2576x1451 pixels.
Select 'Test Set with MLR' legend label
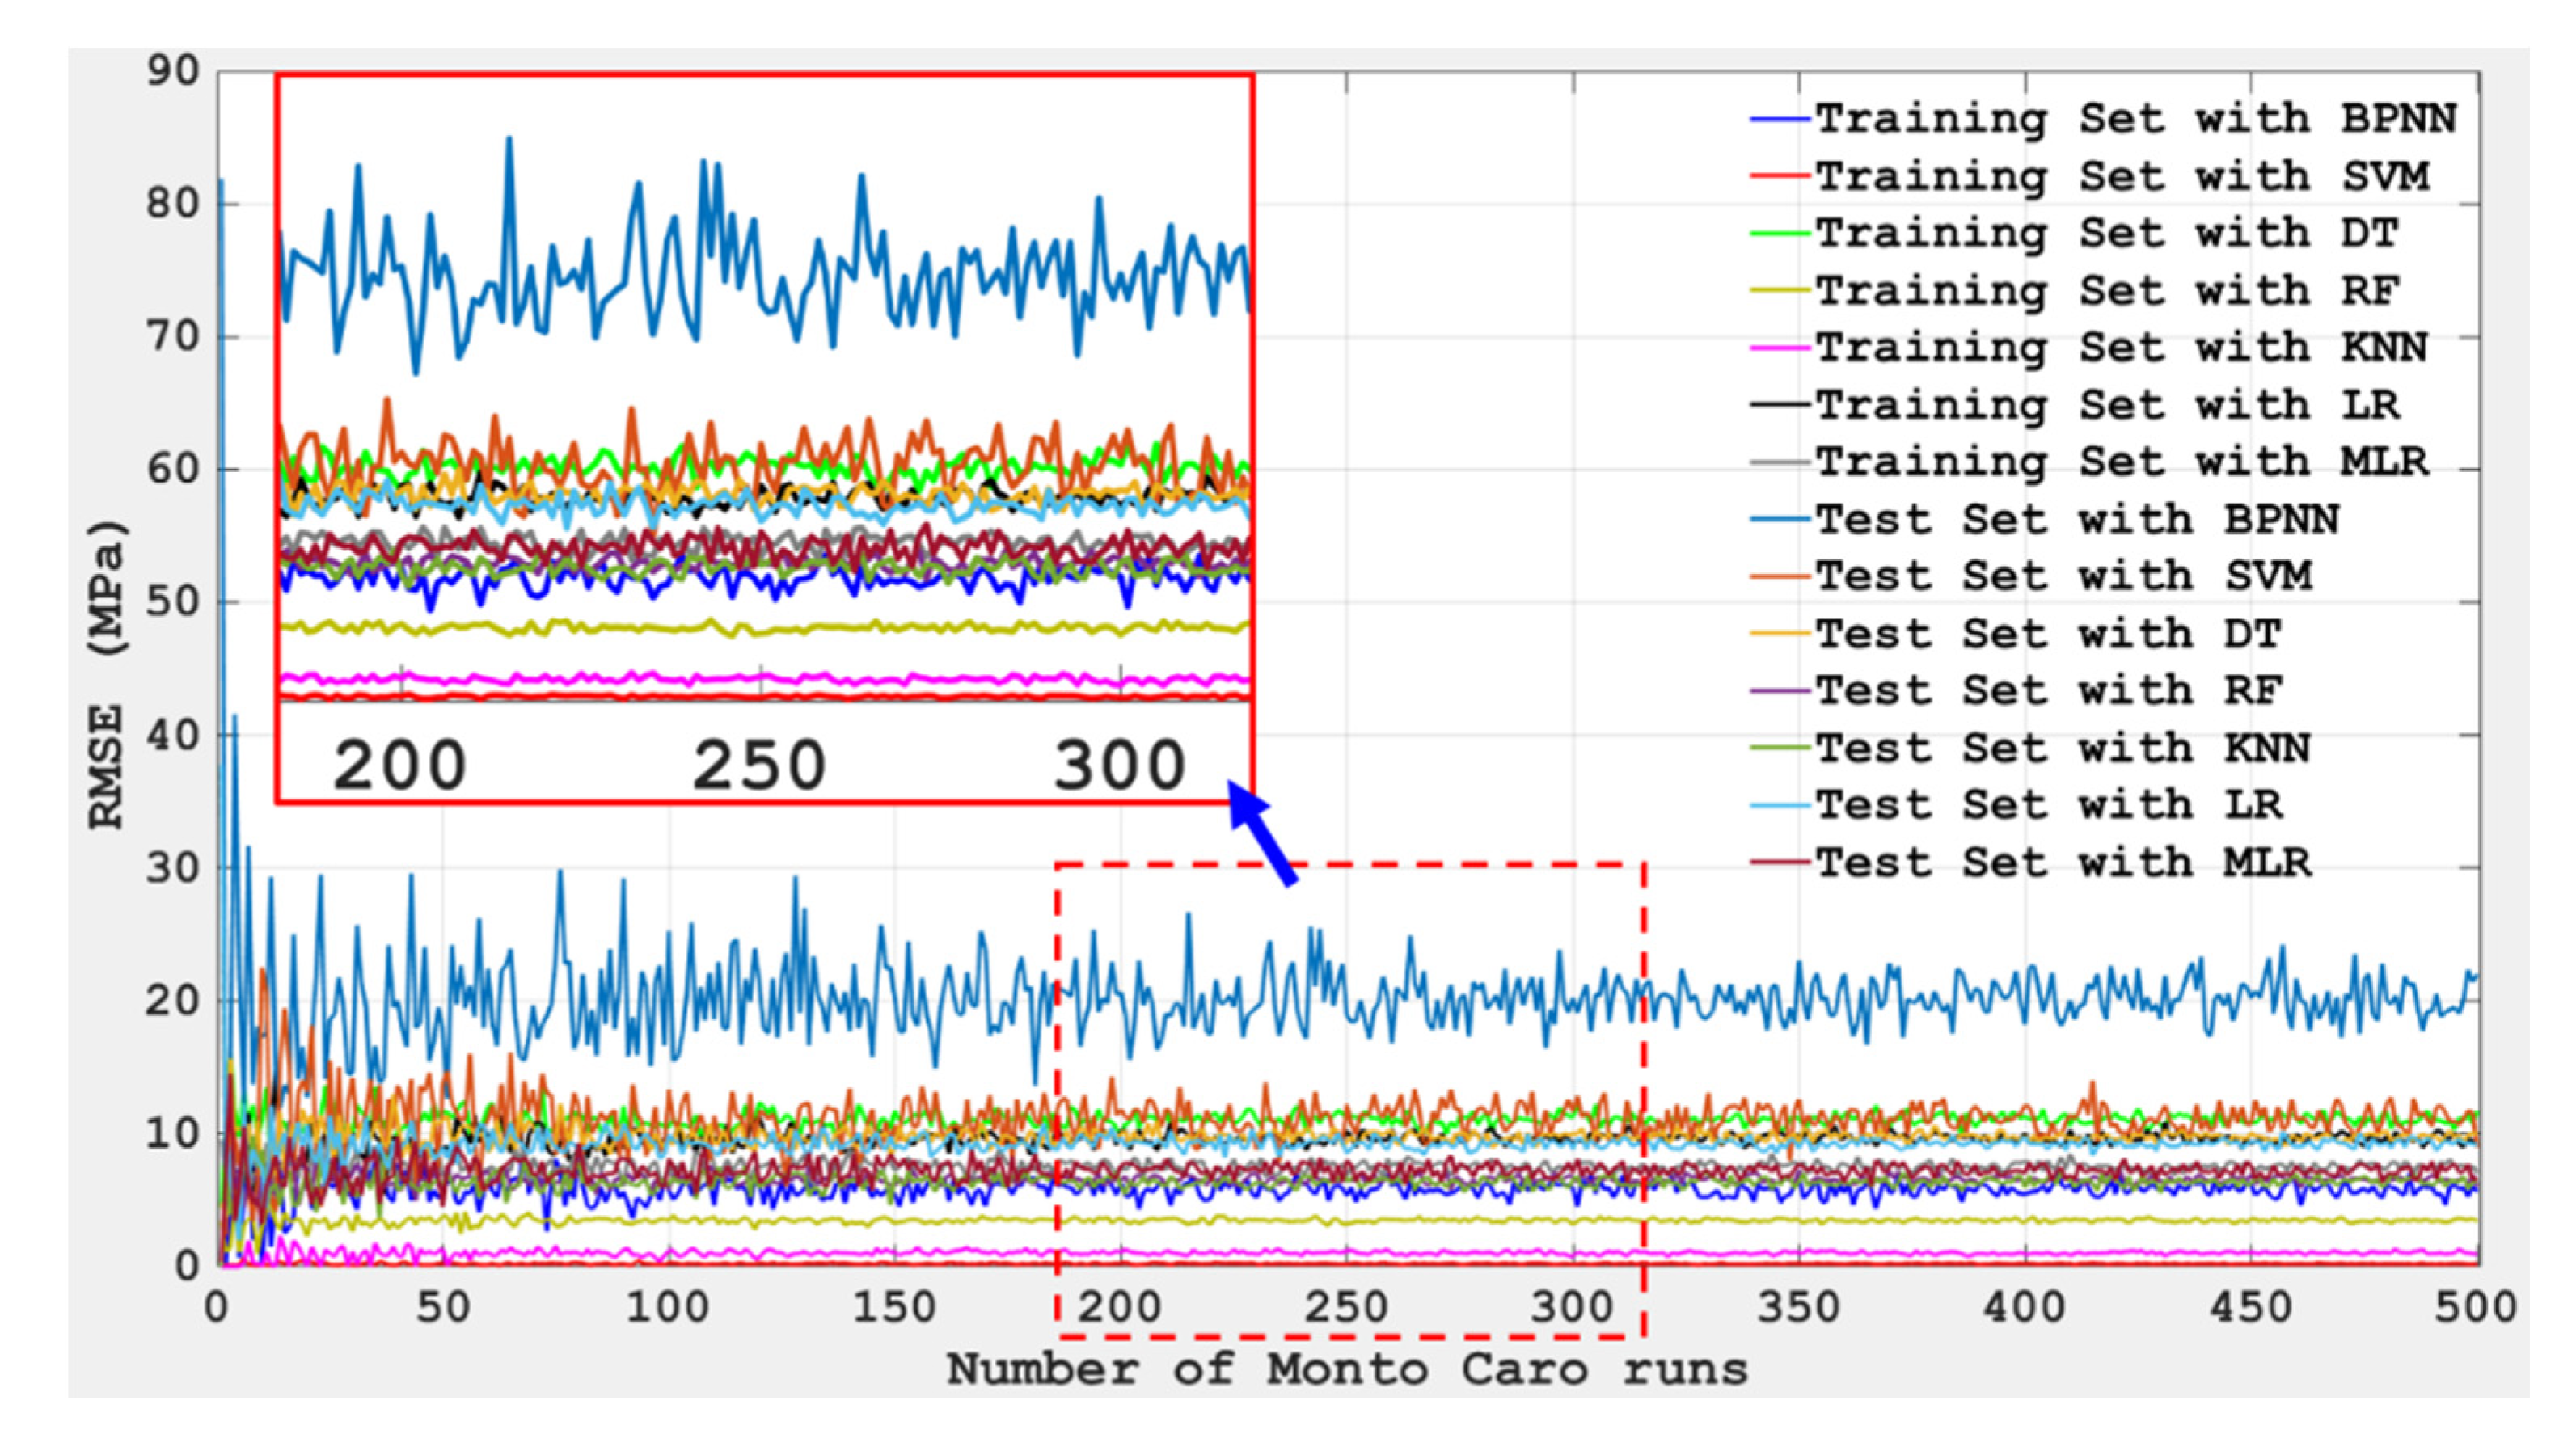point(2063,862)
